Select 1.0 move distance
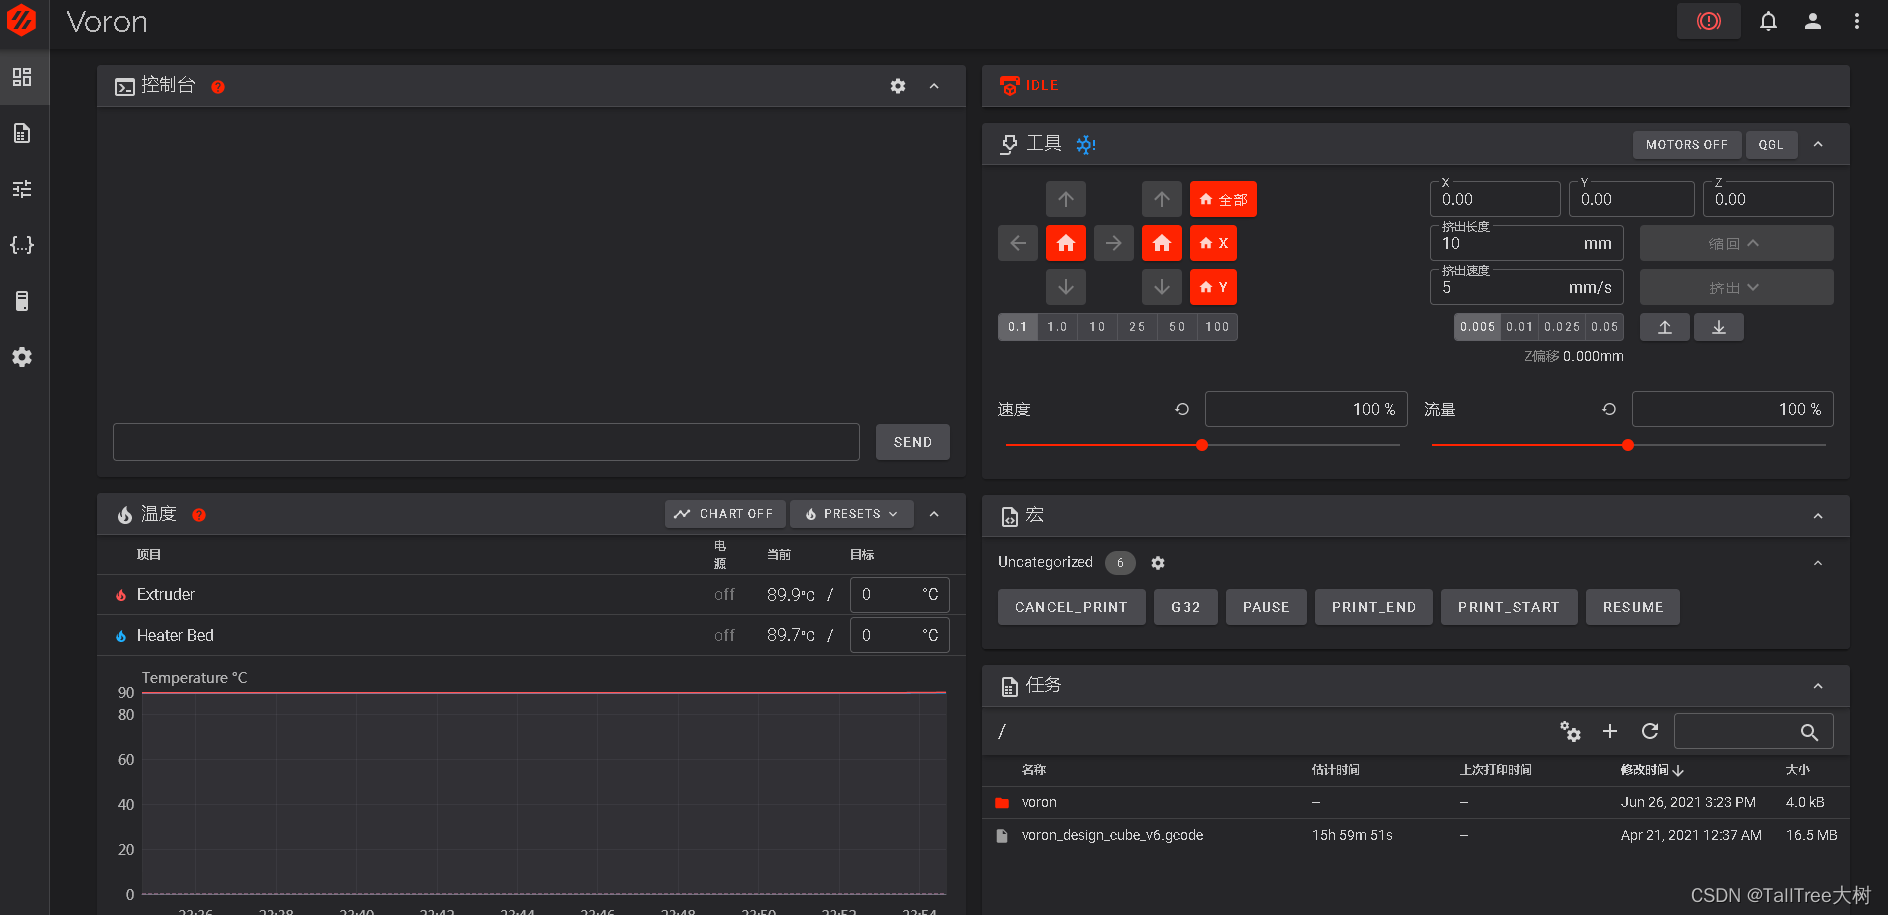 1058,327
